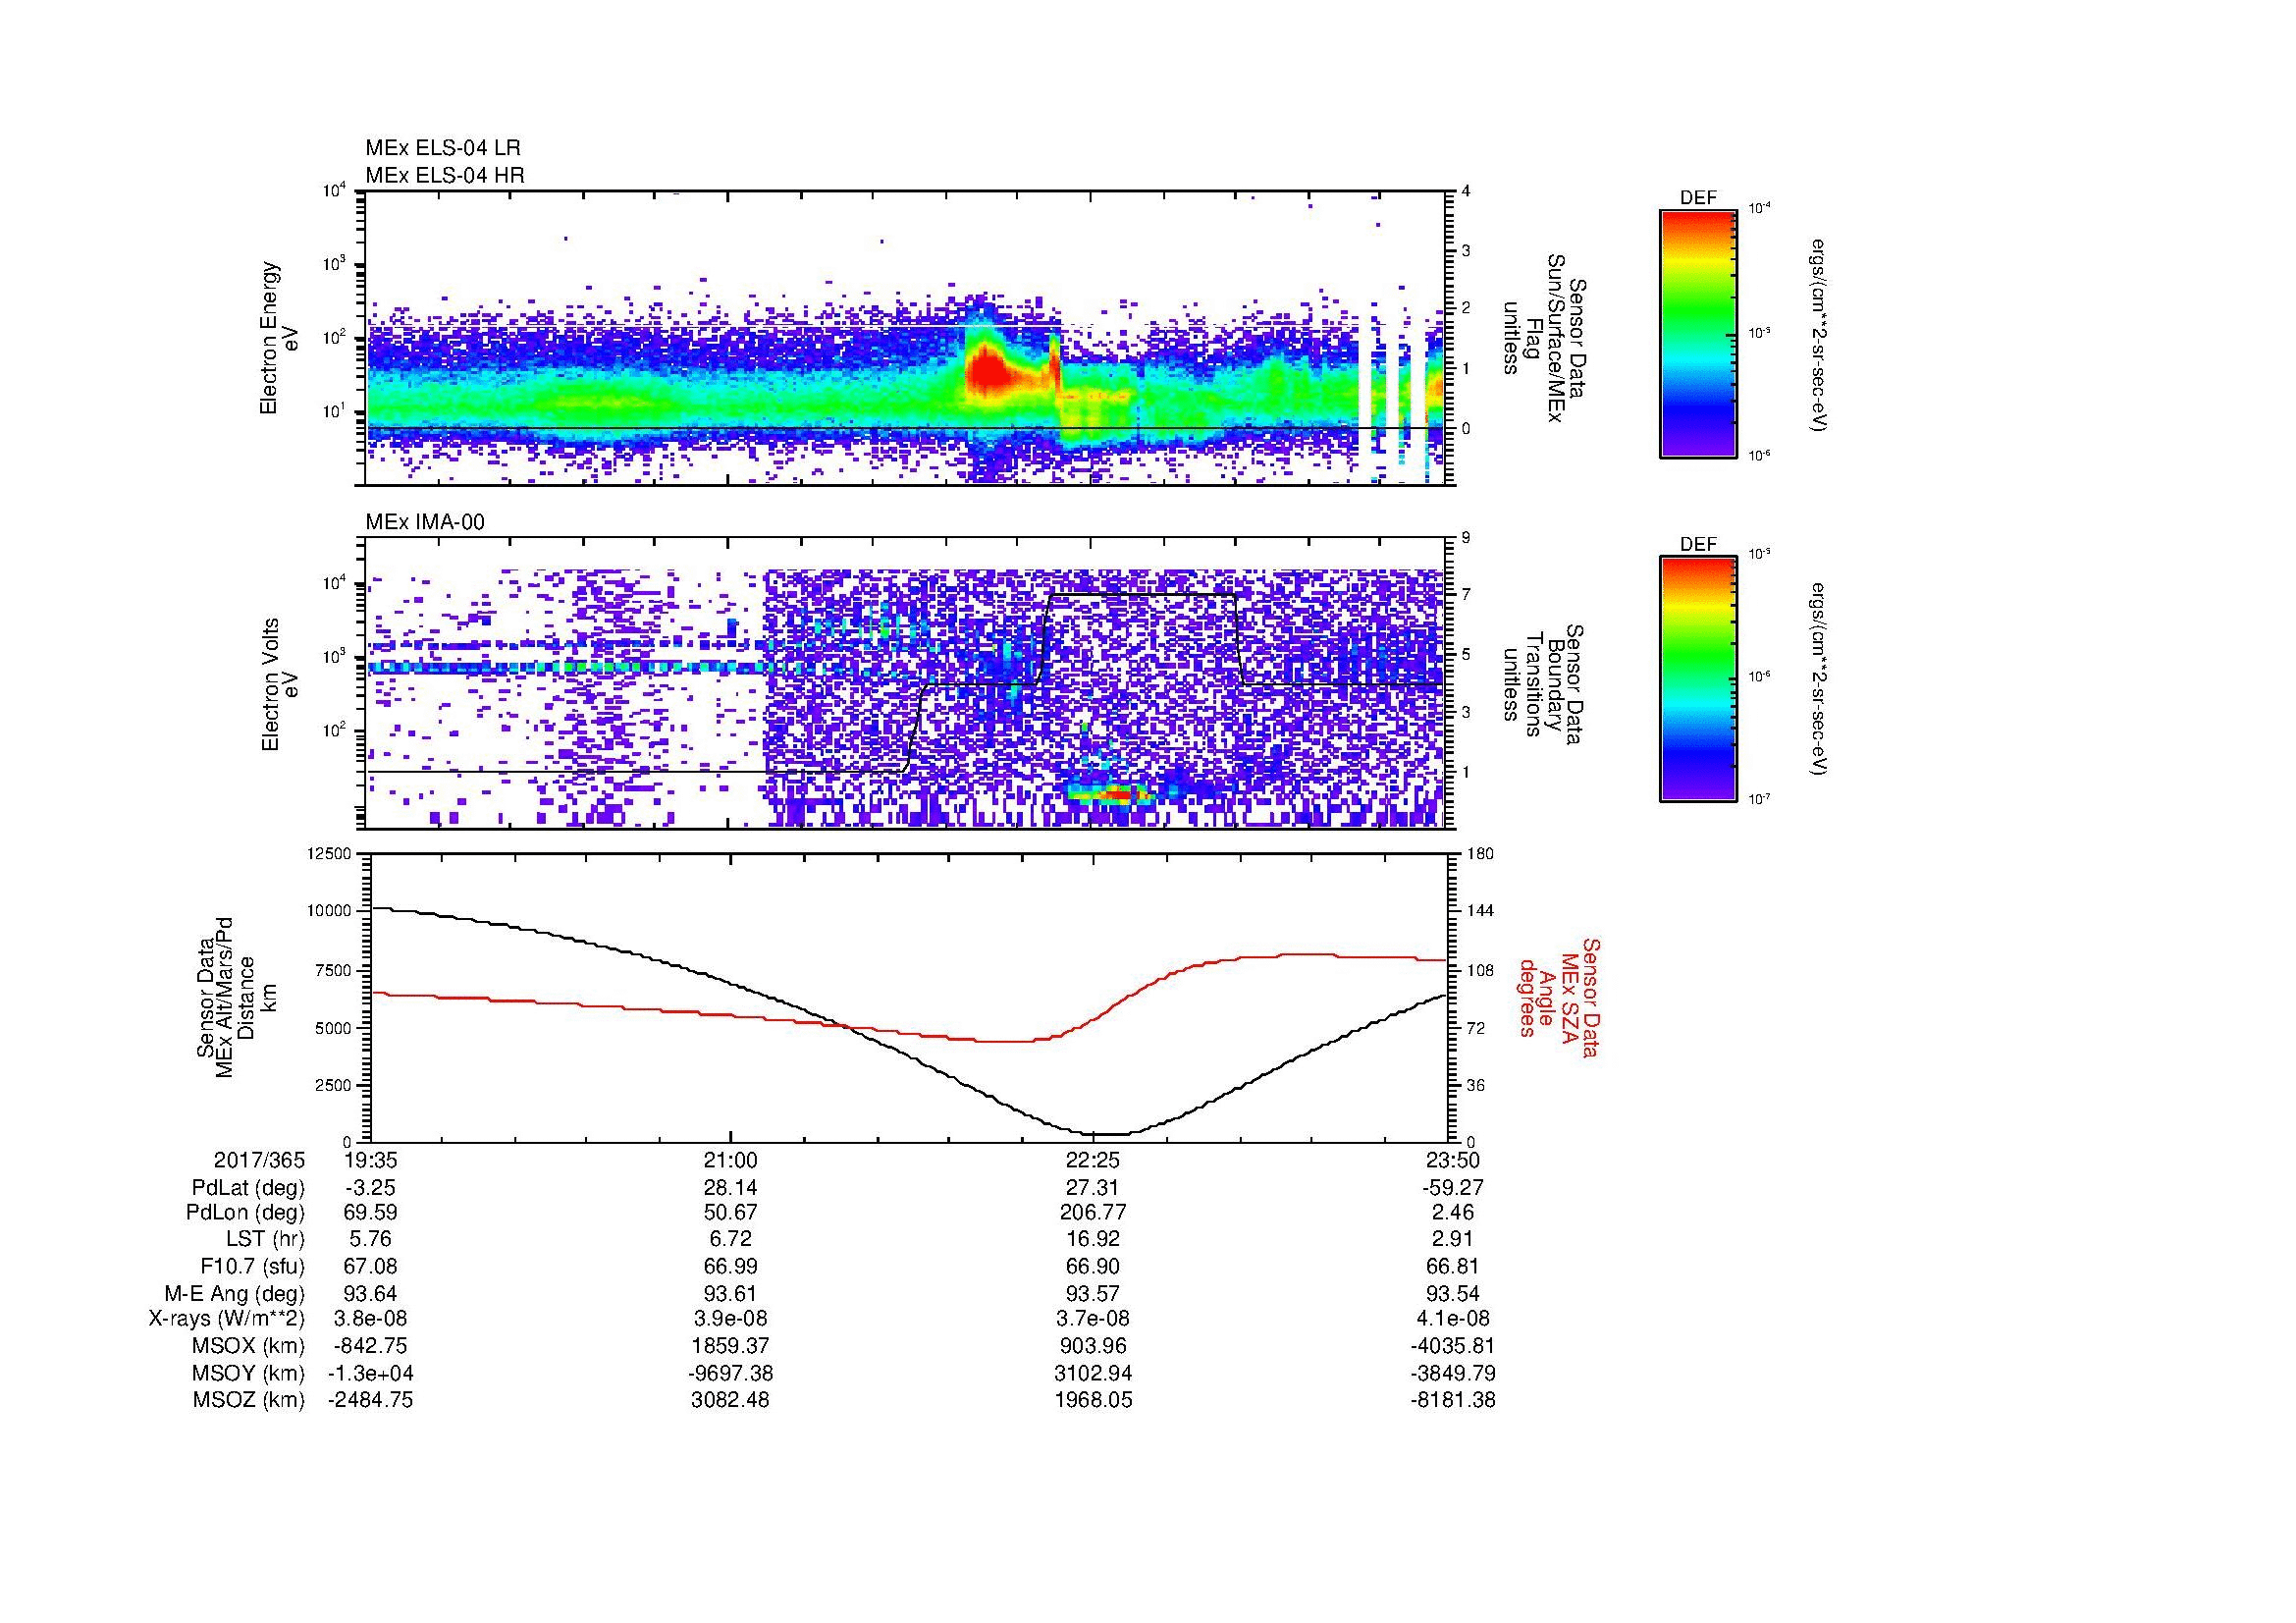This screenshot has width=2296, height=1623.
Task: Click the "21:00" time tick label
Action: pyautogui.click(x=732, y=1160)
